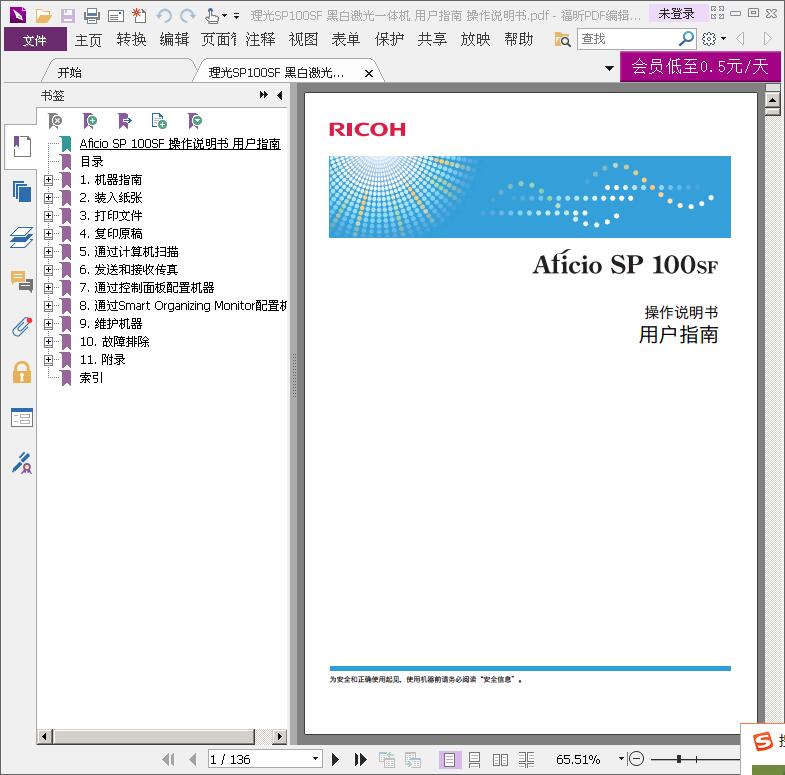The image size is (785, 775).
Task: Click the expand panel double-arrow icon
Action: coord(263,95)
